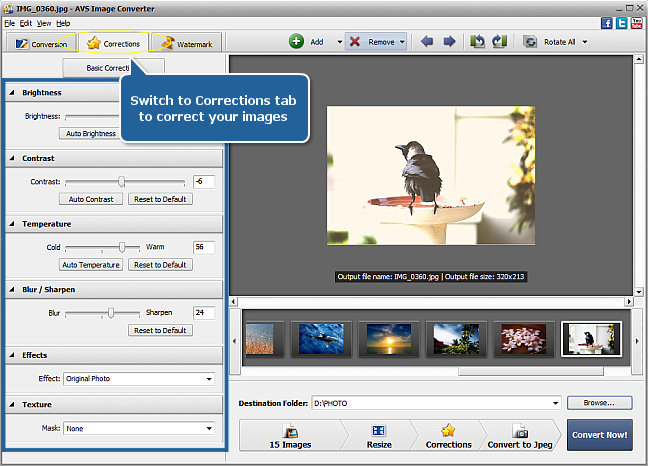Open the File menu
Viewport: 648px width, 466px height.
pyautogui.click(x=10, y=24)
